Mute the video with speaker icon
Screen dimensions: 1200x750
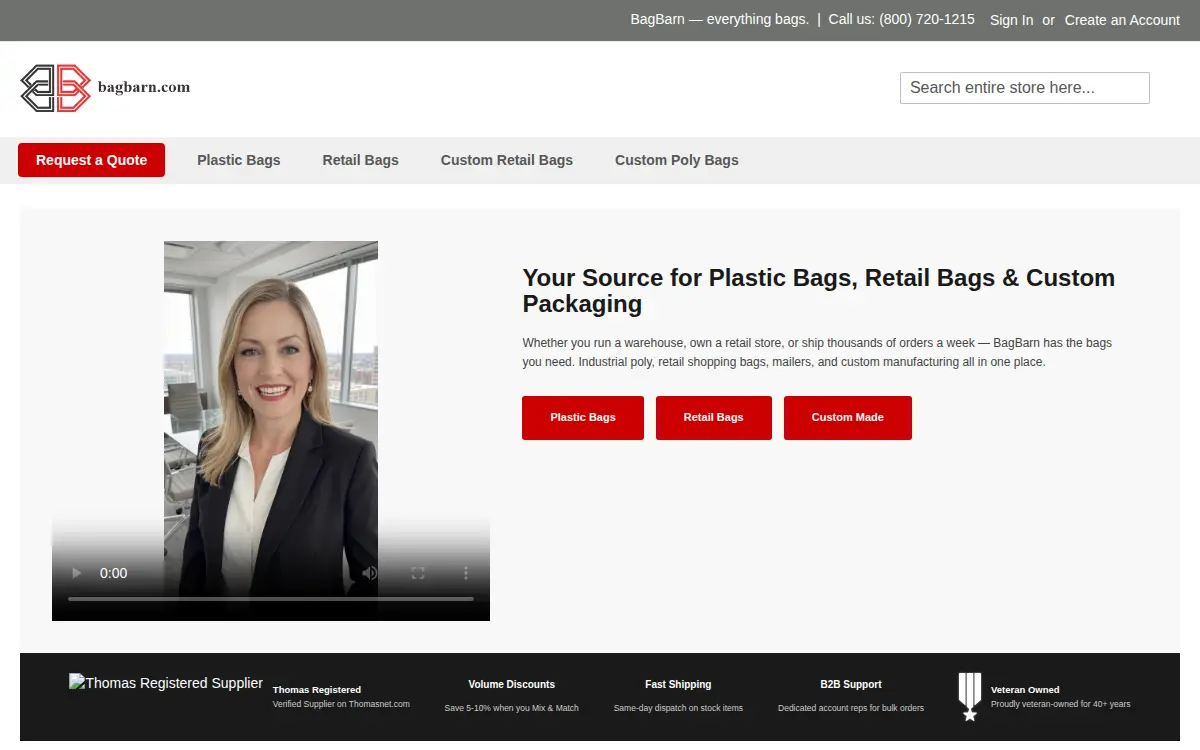tap(370, 573)
